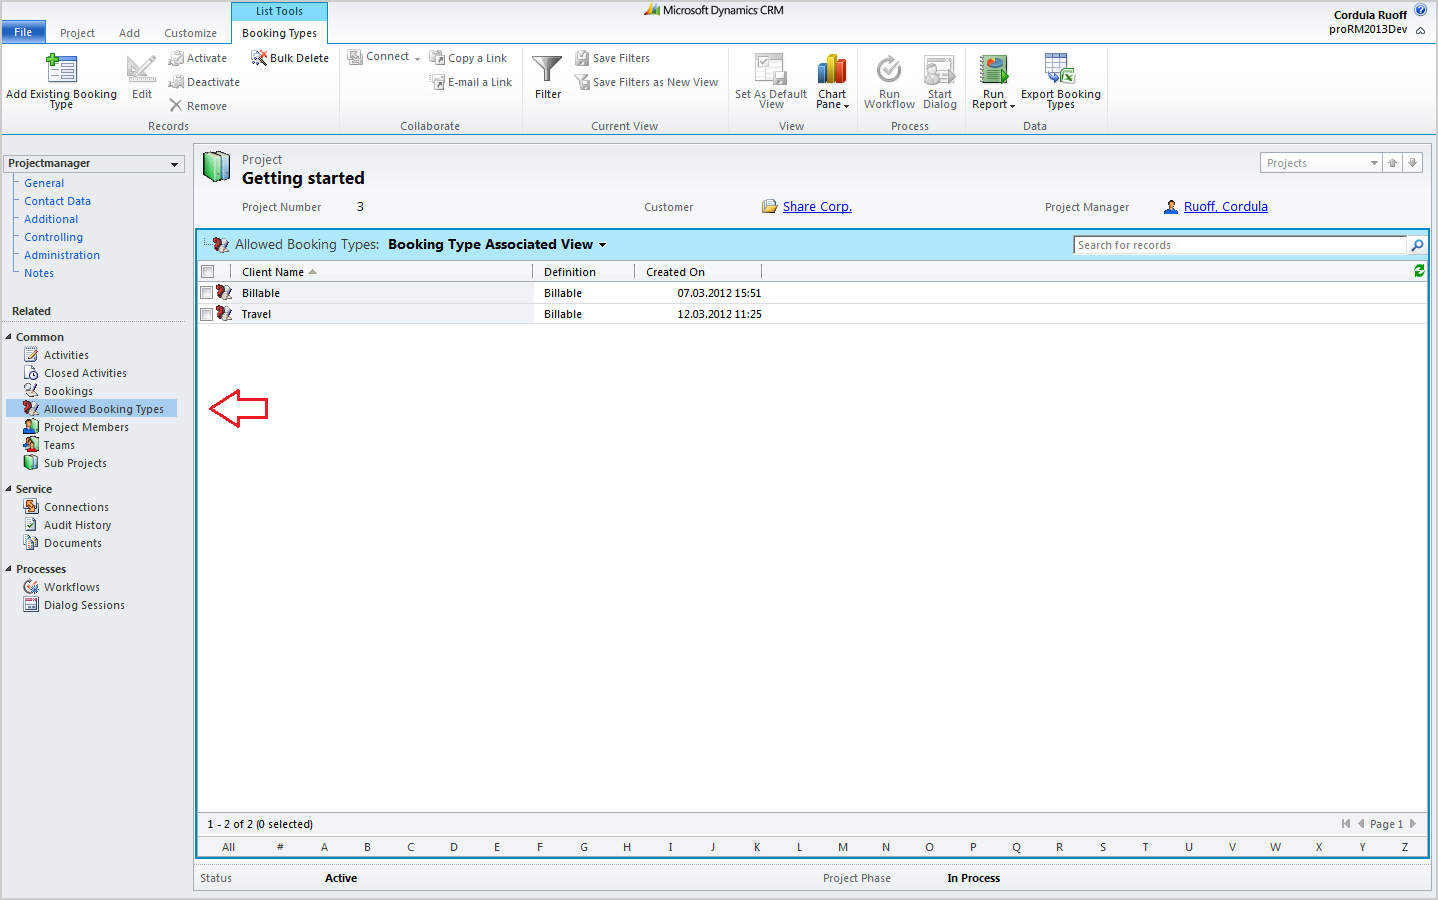Click E-mail a Link
Image resolution: width=1438 pixels, height=900 pixels.
click(471, 82)
